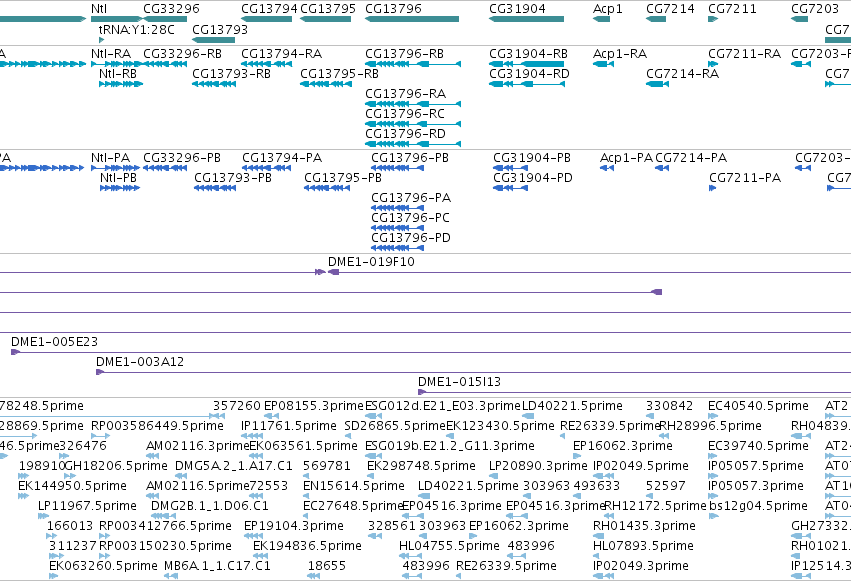The image size is (851, 581).
Task: Click the CG13794-PA protein label
Action: coord(282,158)
